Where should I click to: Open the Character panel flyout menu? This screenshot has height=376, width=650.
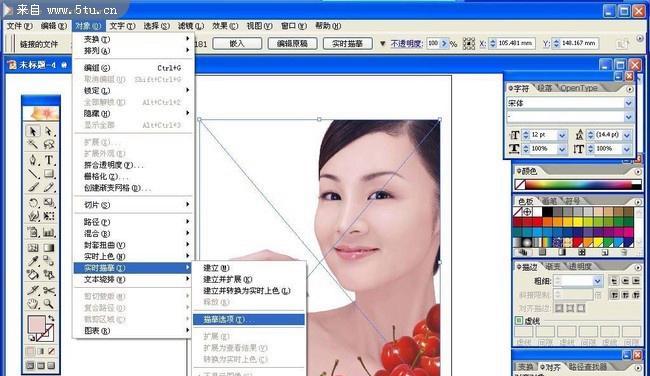630,89
